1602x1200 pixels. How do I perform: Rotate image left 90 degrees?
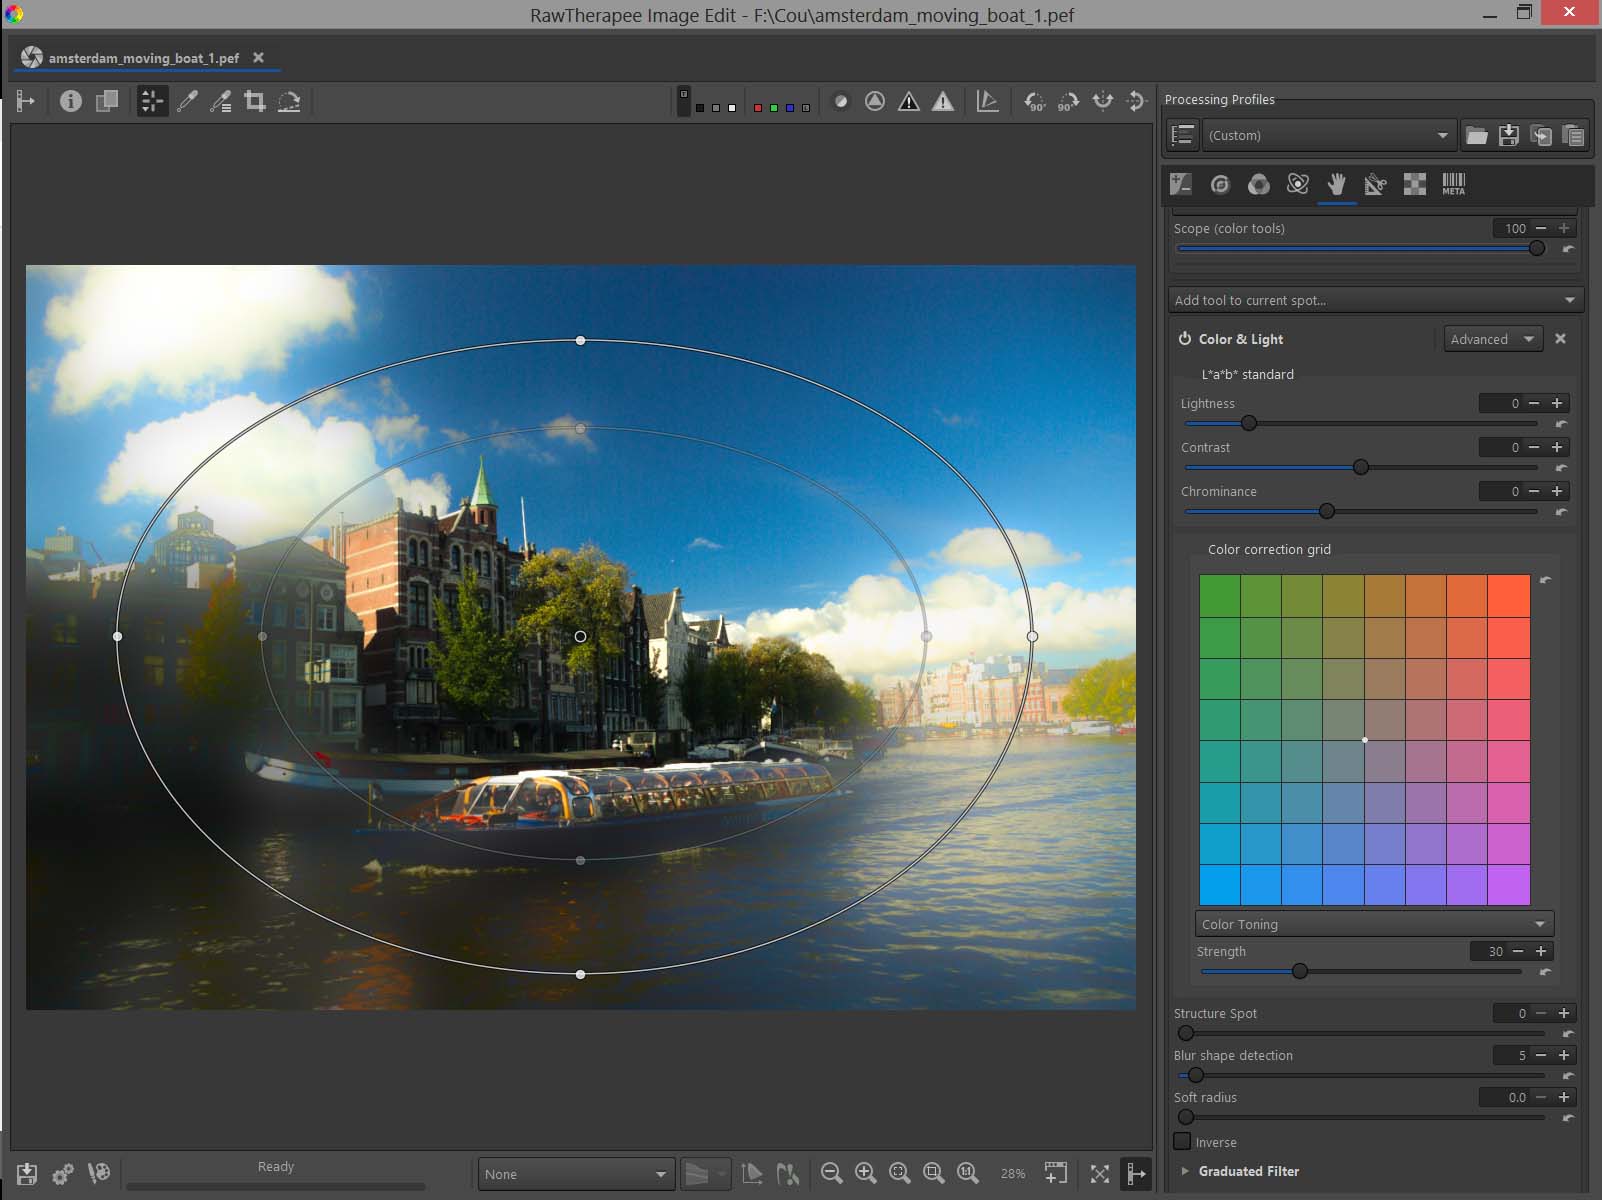coord(1035,101)
